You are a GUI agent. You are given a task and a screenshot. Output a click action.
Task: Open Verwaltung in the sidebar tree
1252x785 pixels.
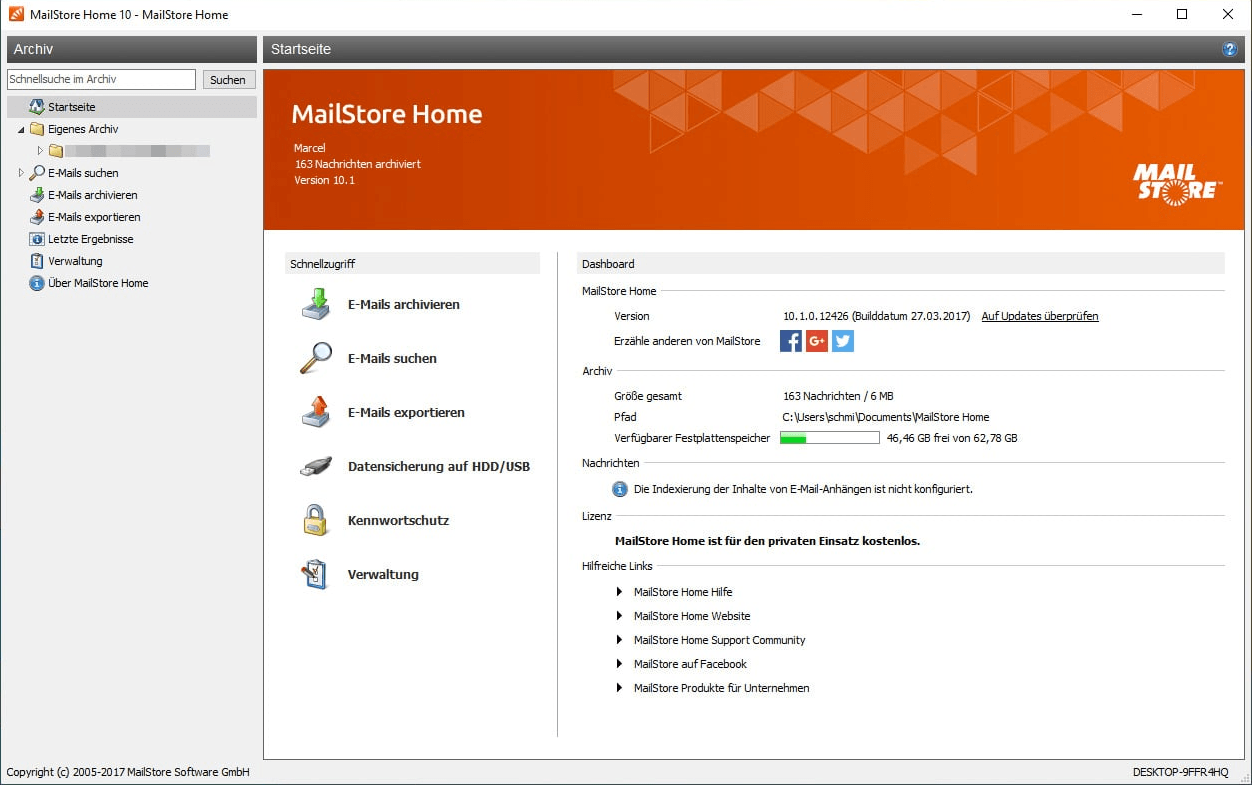75,261
